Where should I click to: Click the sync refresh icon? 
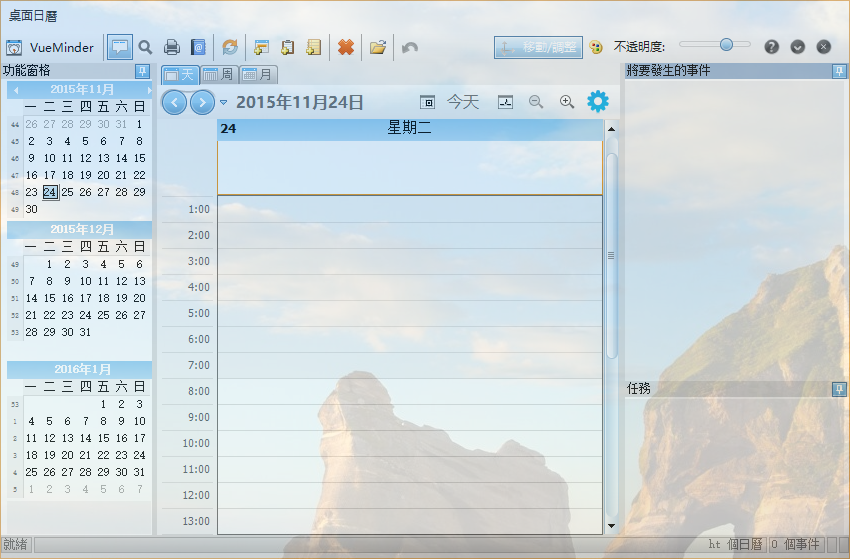click(x=230, y=47)
